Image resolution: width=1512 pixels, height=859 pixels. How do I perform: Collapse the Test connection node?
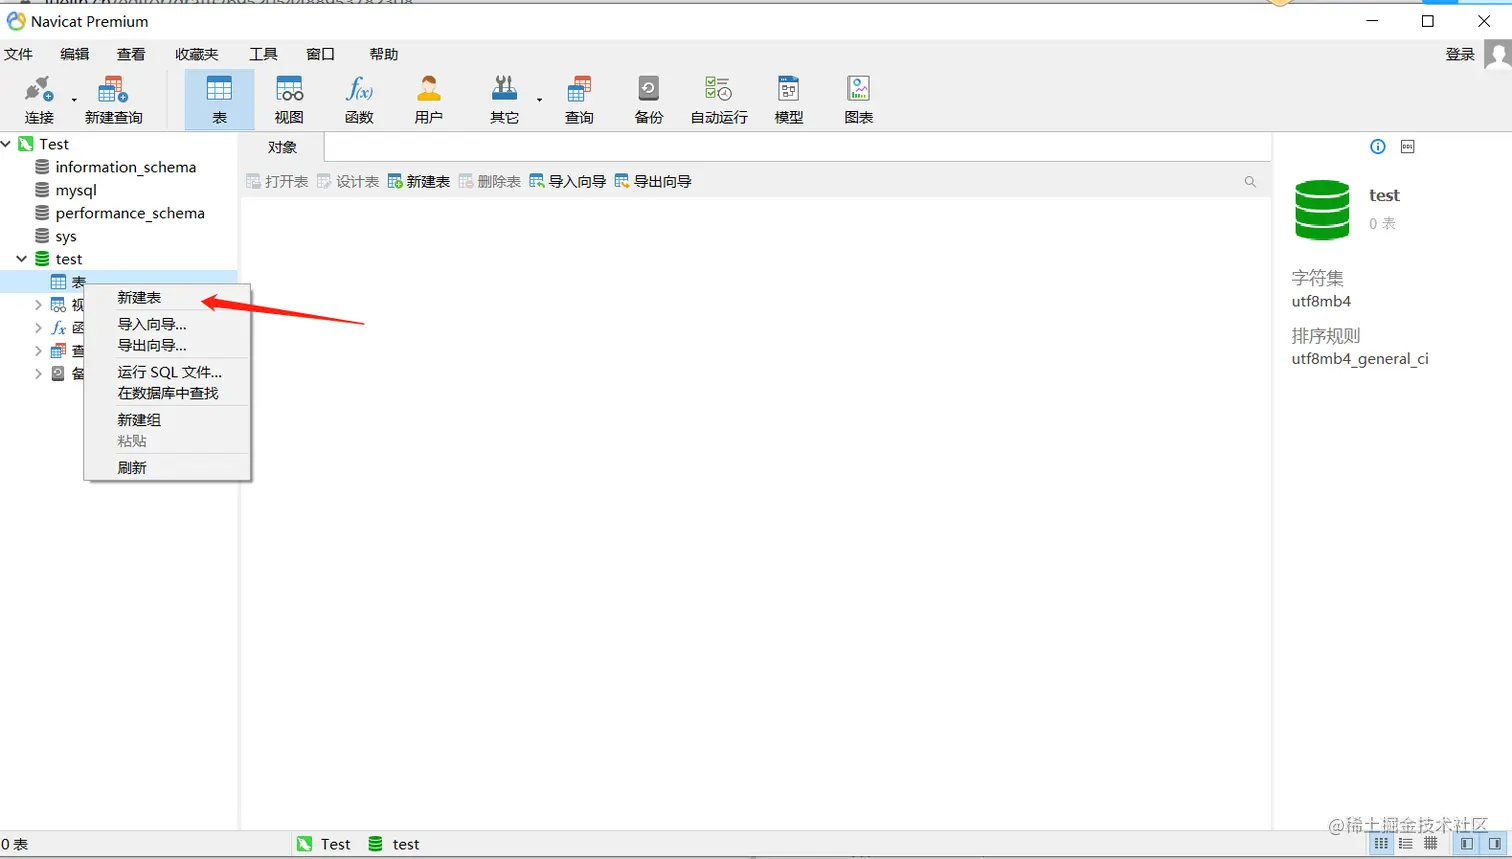click(6, 144)
